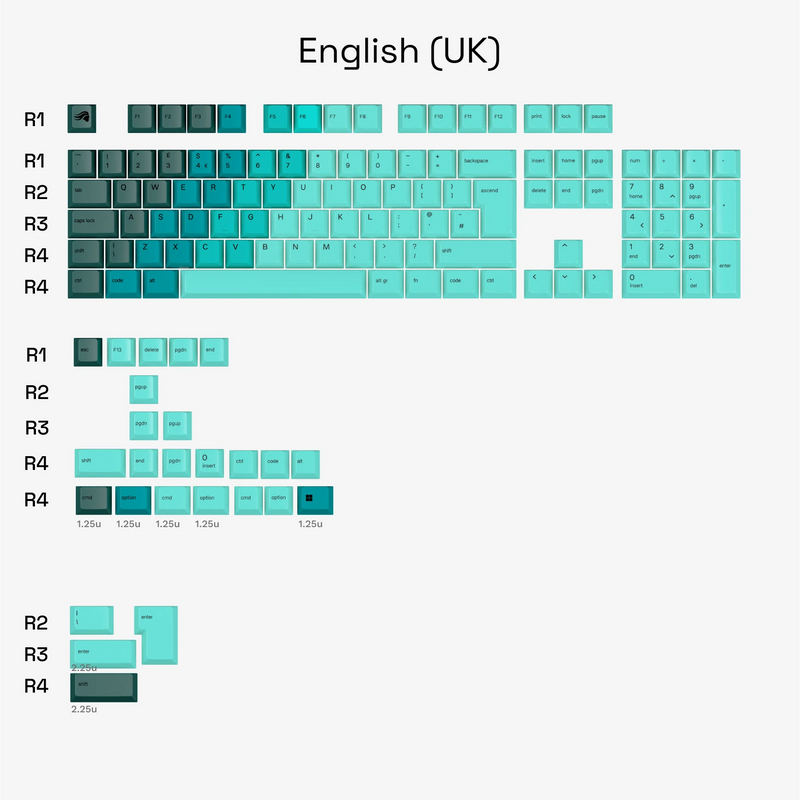Toggle the caps lock keycap
The width and height of the screenshot is (800, 800).
(93, 222)
